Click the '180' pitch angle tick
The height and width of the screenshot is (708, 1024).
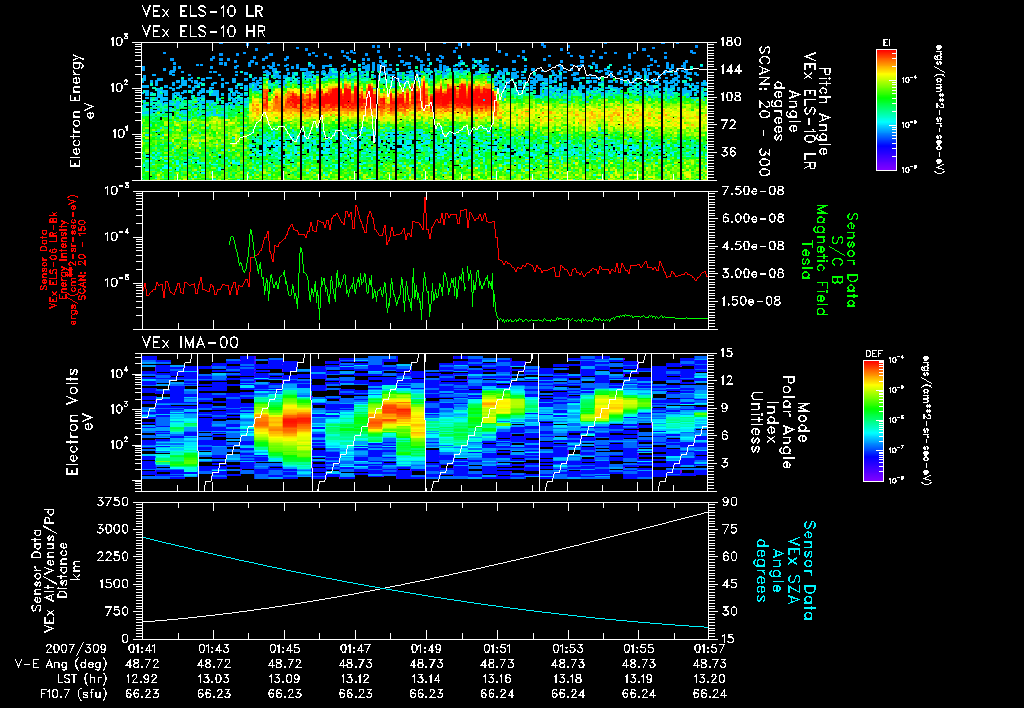pyautogui.click(x=730, y=42)
